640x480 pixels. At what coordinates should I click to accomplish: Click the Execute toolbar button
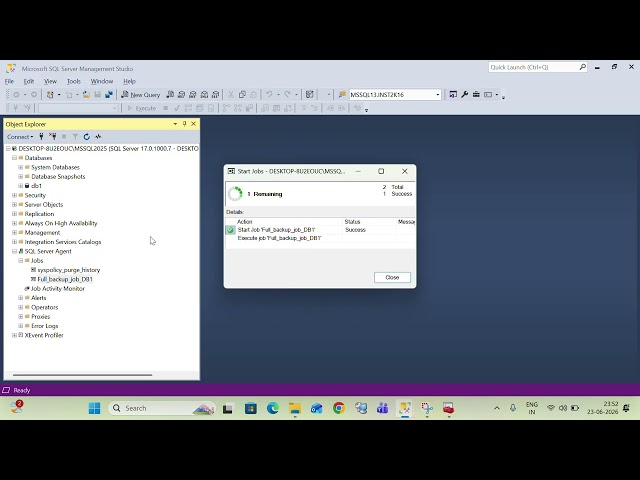(x=142, y=108)
